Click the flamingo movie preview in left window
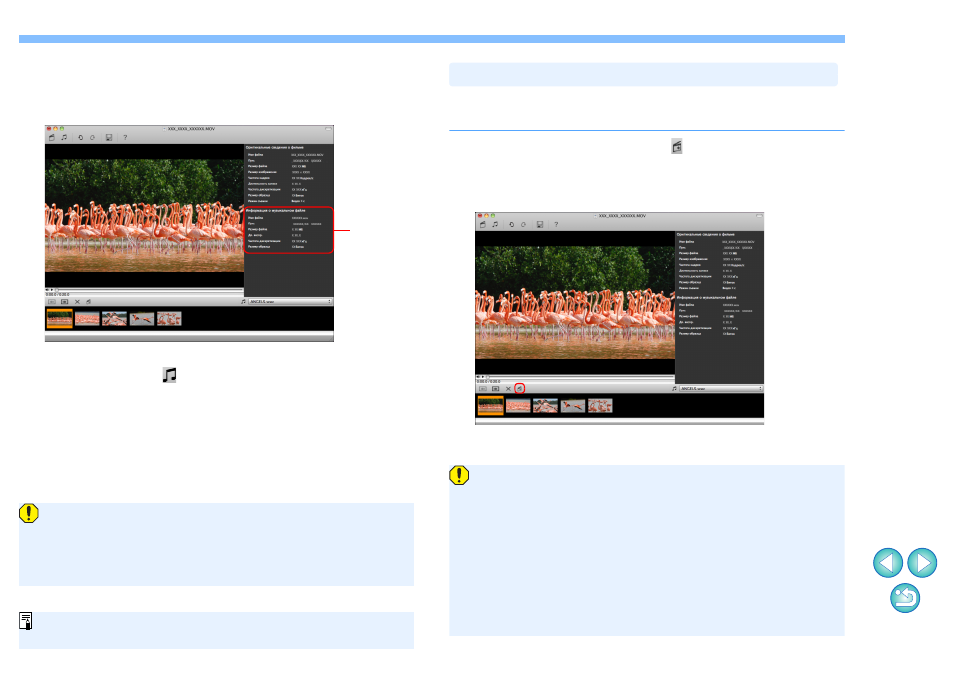The width and height of the screenshot is (954, 674). 144,215
